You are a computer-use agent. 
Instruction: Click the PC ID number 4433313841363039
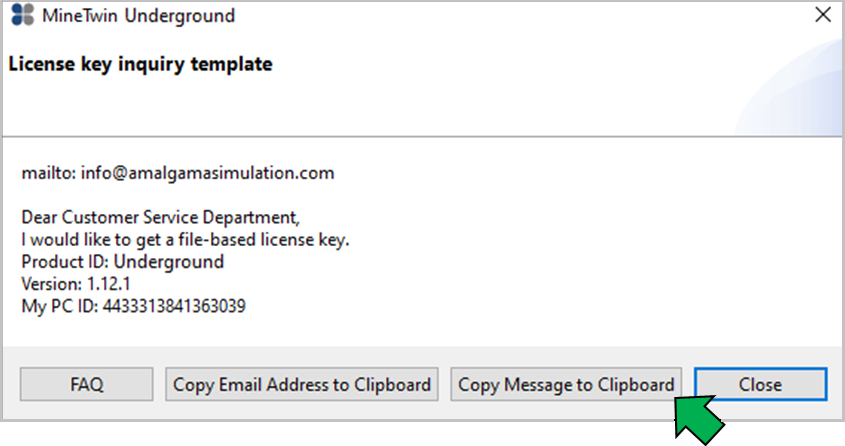click(174, 306)
